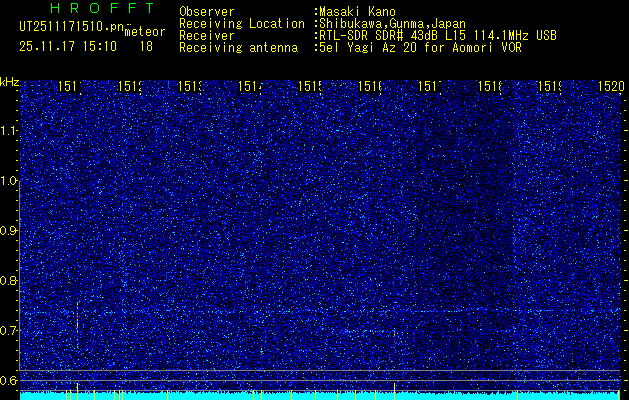Click the 1513 time axis label
The image size is (629, 400).
coord(190,86)
